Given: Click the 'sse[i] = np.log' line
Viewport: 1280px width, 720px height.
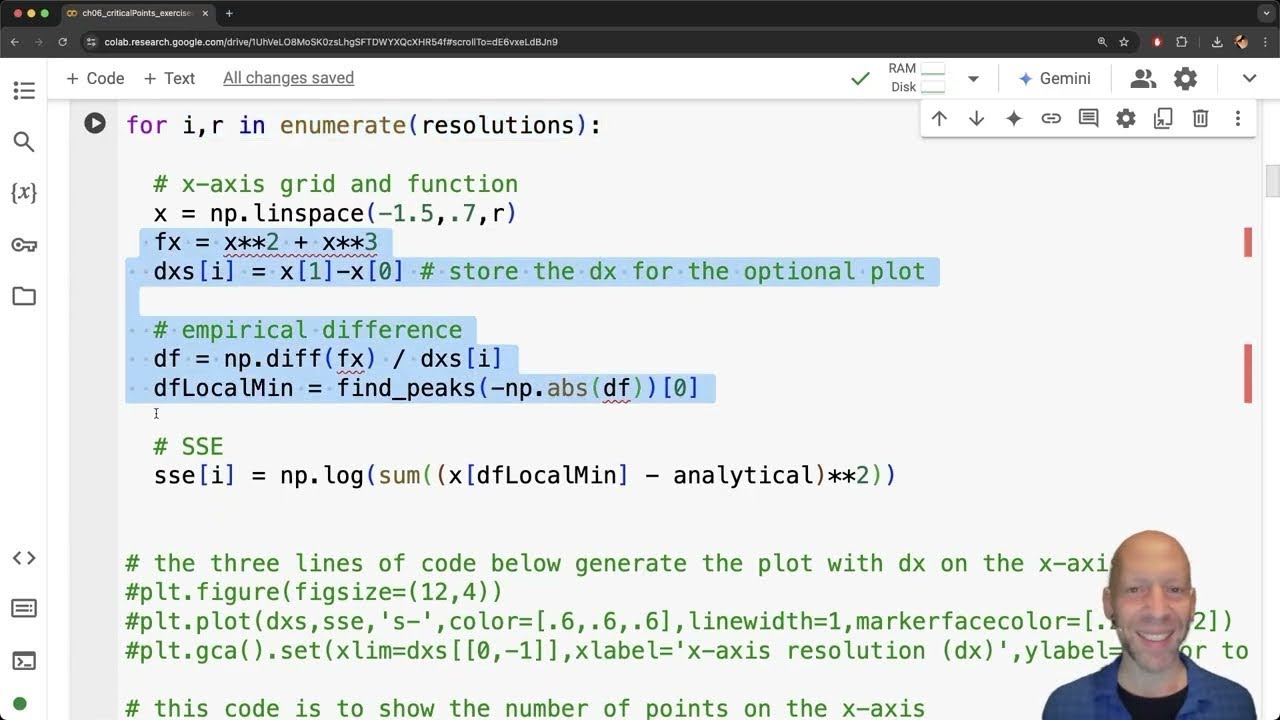Looking at the screenshot, I should point(525,475).
